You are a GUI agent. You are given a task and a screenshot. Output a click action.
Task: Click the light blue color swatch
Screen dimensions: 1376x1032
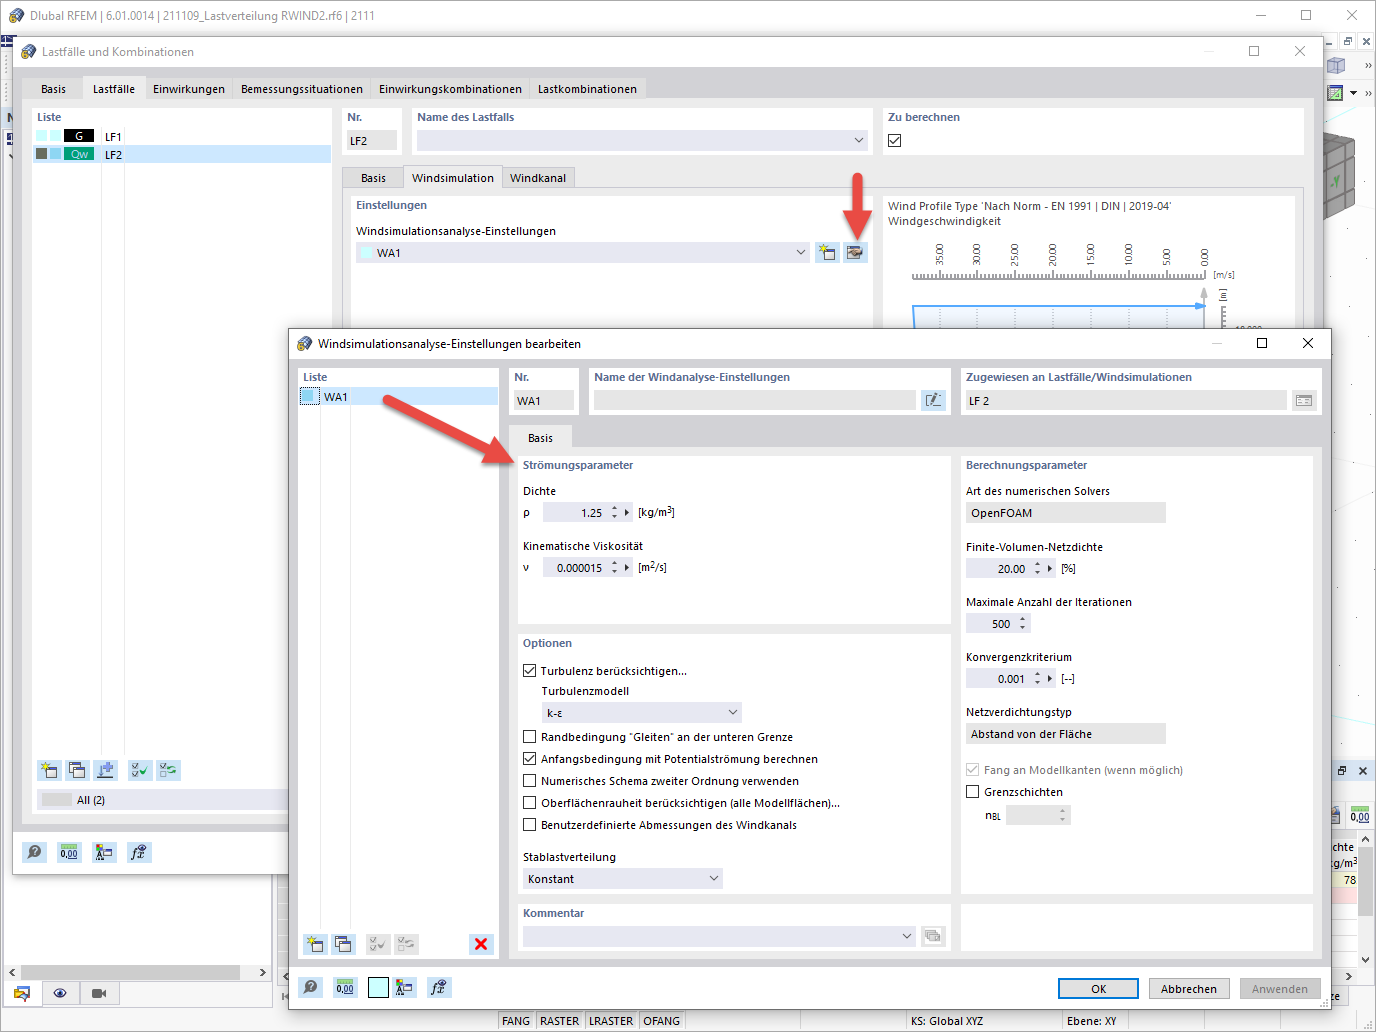pos(378,987)
